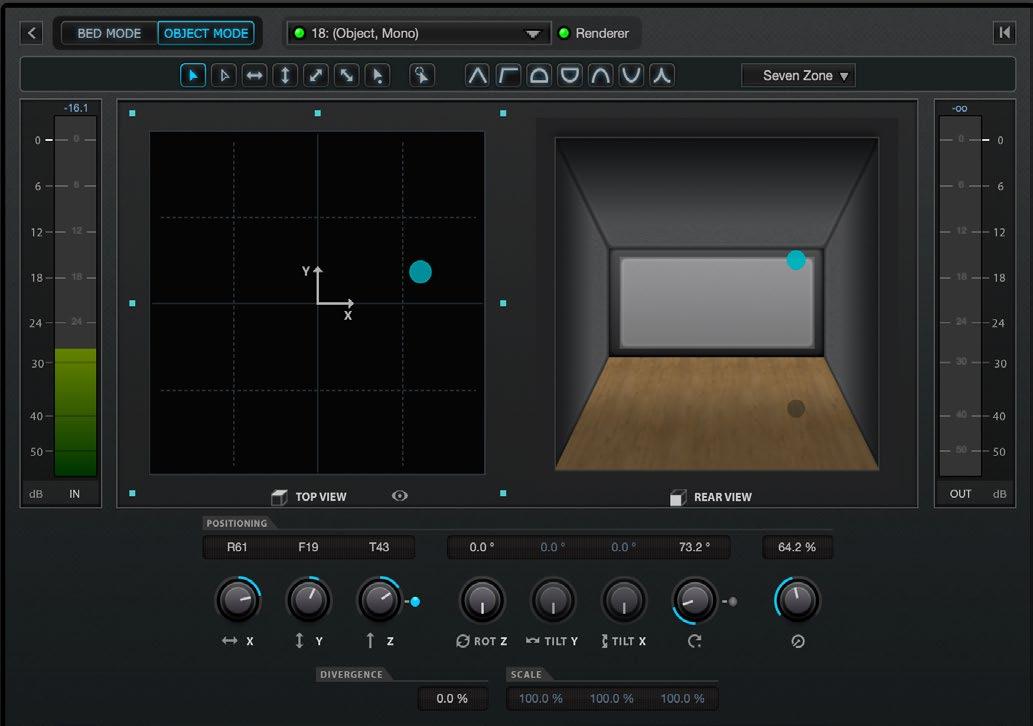Open the 18: (Object, Mono) dropdown
The height and width of the screenshot is (726, 1033).
(419, 33)
